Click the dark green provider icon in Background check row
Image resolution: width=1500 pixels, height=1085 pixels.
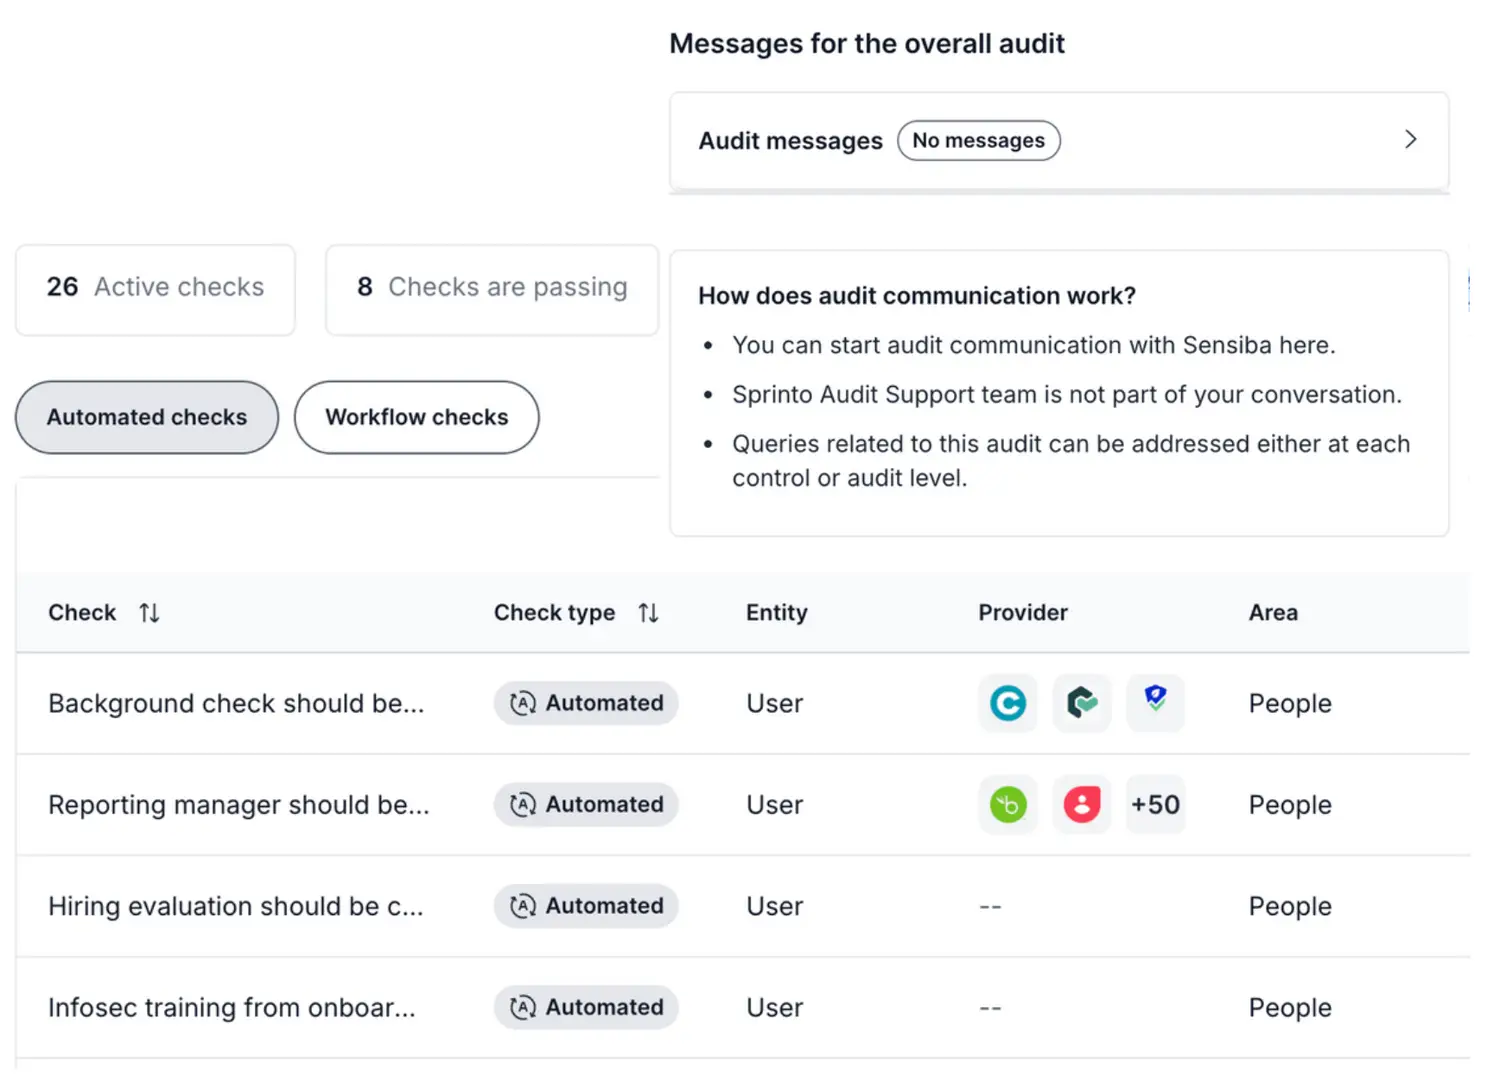[x=1081, y=703]
